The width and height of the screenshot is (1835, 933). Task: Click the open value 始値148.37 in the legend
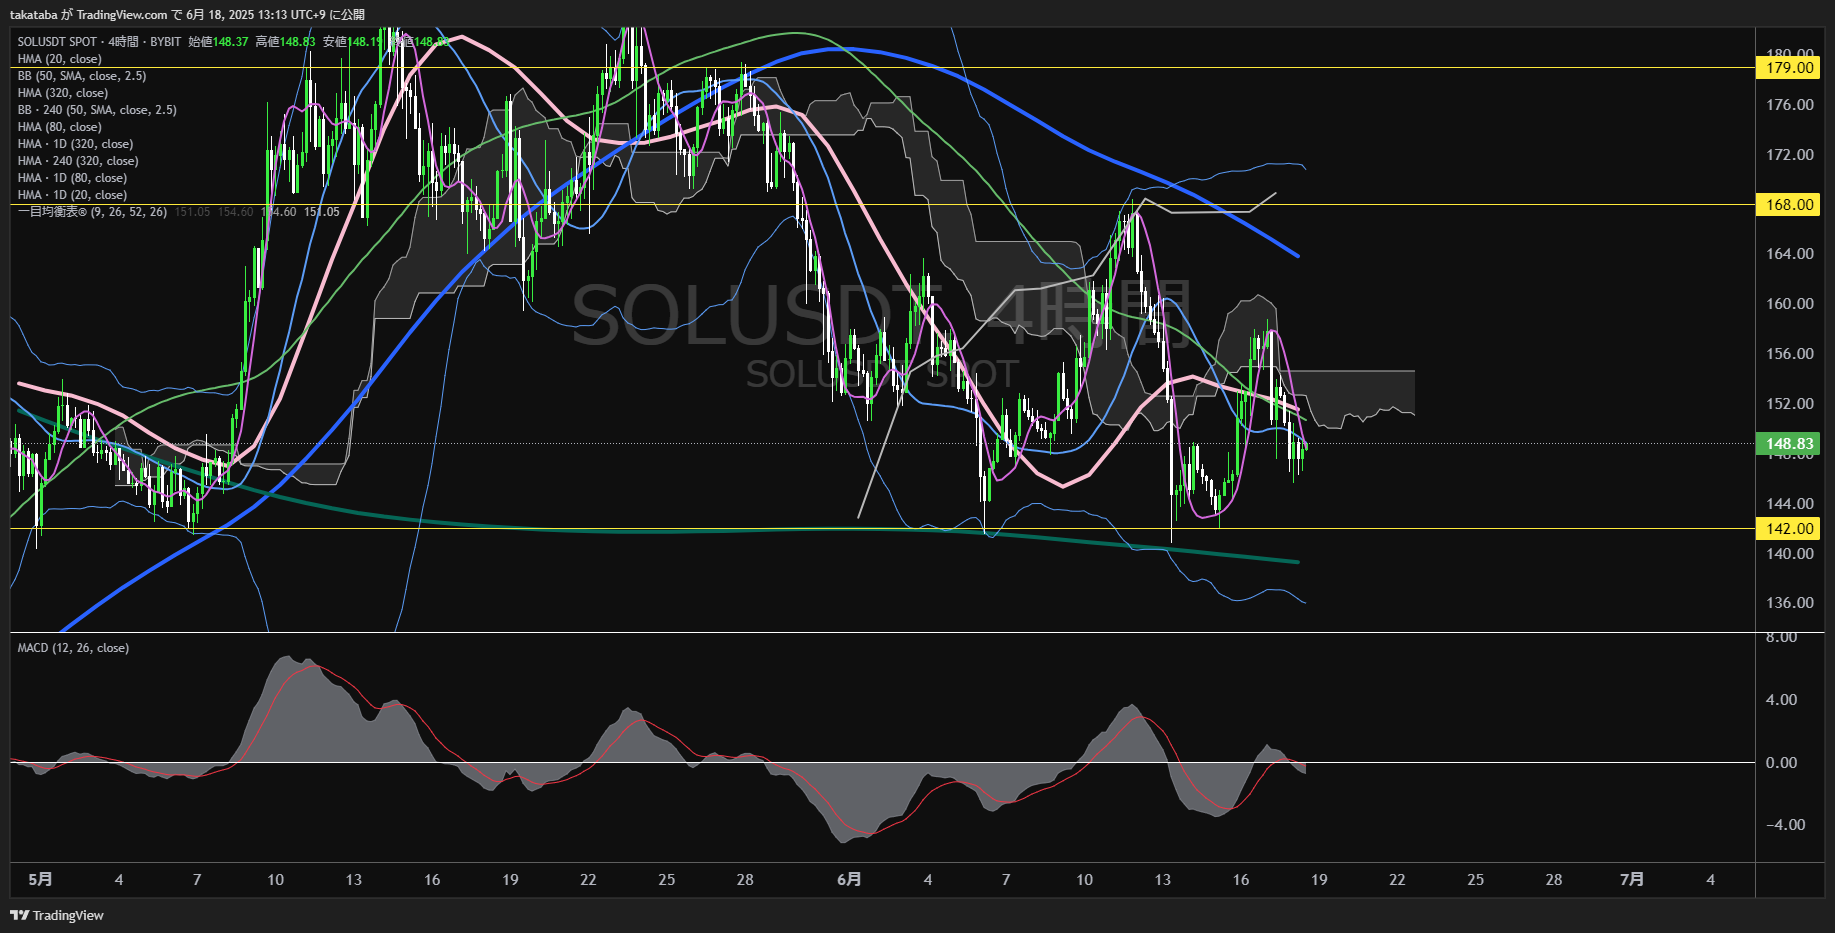pos(218,42)
